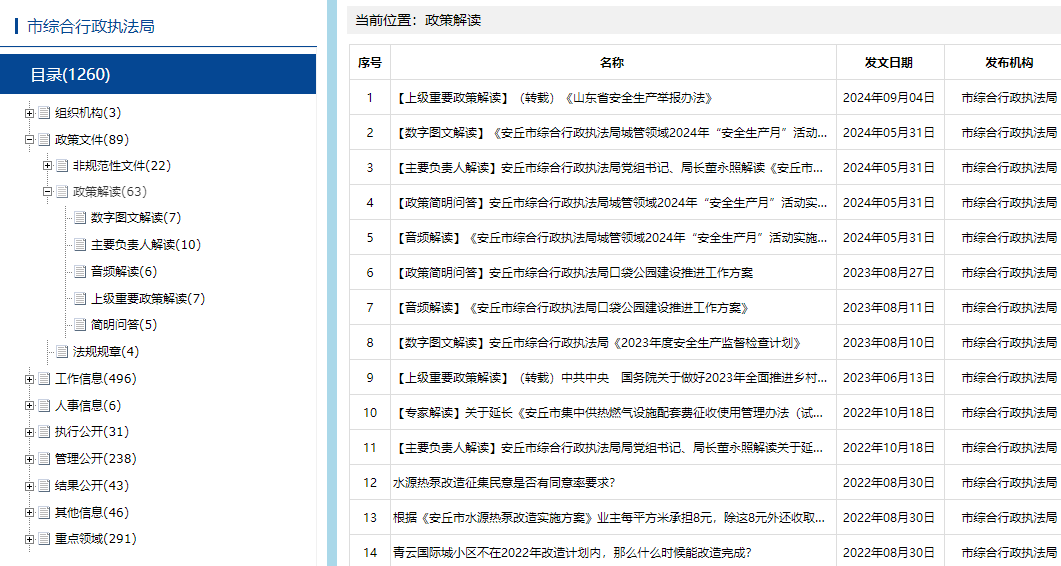Click document icon beside 上级重要政策解读(7)
1061x566 pixels.
[80, 299]
